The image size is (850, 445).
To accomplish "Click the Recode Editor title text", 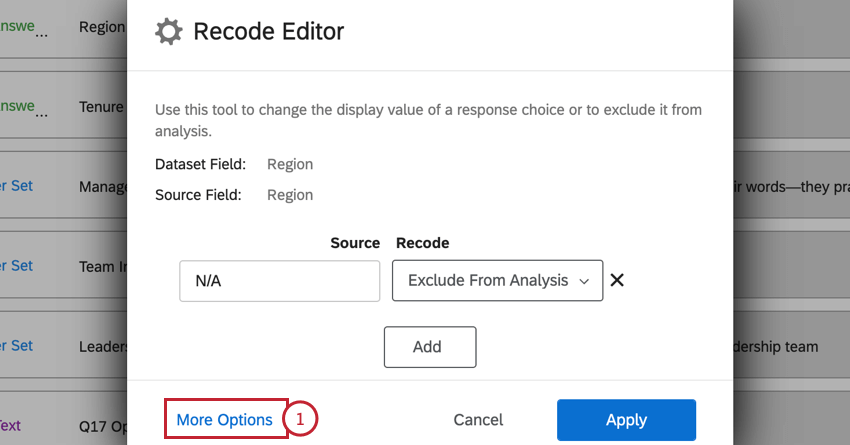I will (x=268, y=32).
